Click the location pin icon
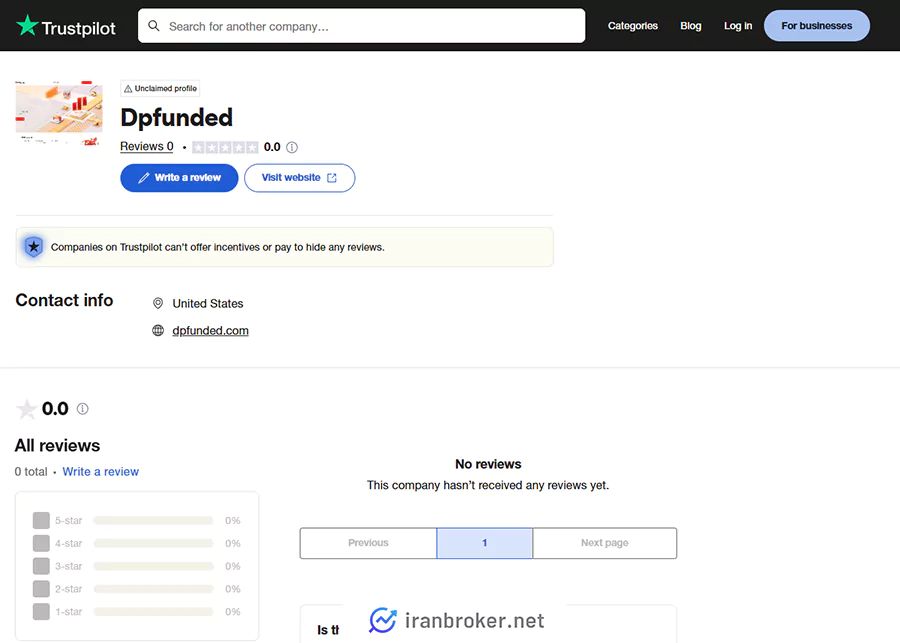Viewport: 900px width, 643px height. (158, 303)
